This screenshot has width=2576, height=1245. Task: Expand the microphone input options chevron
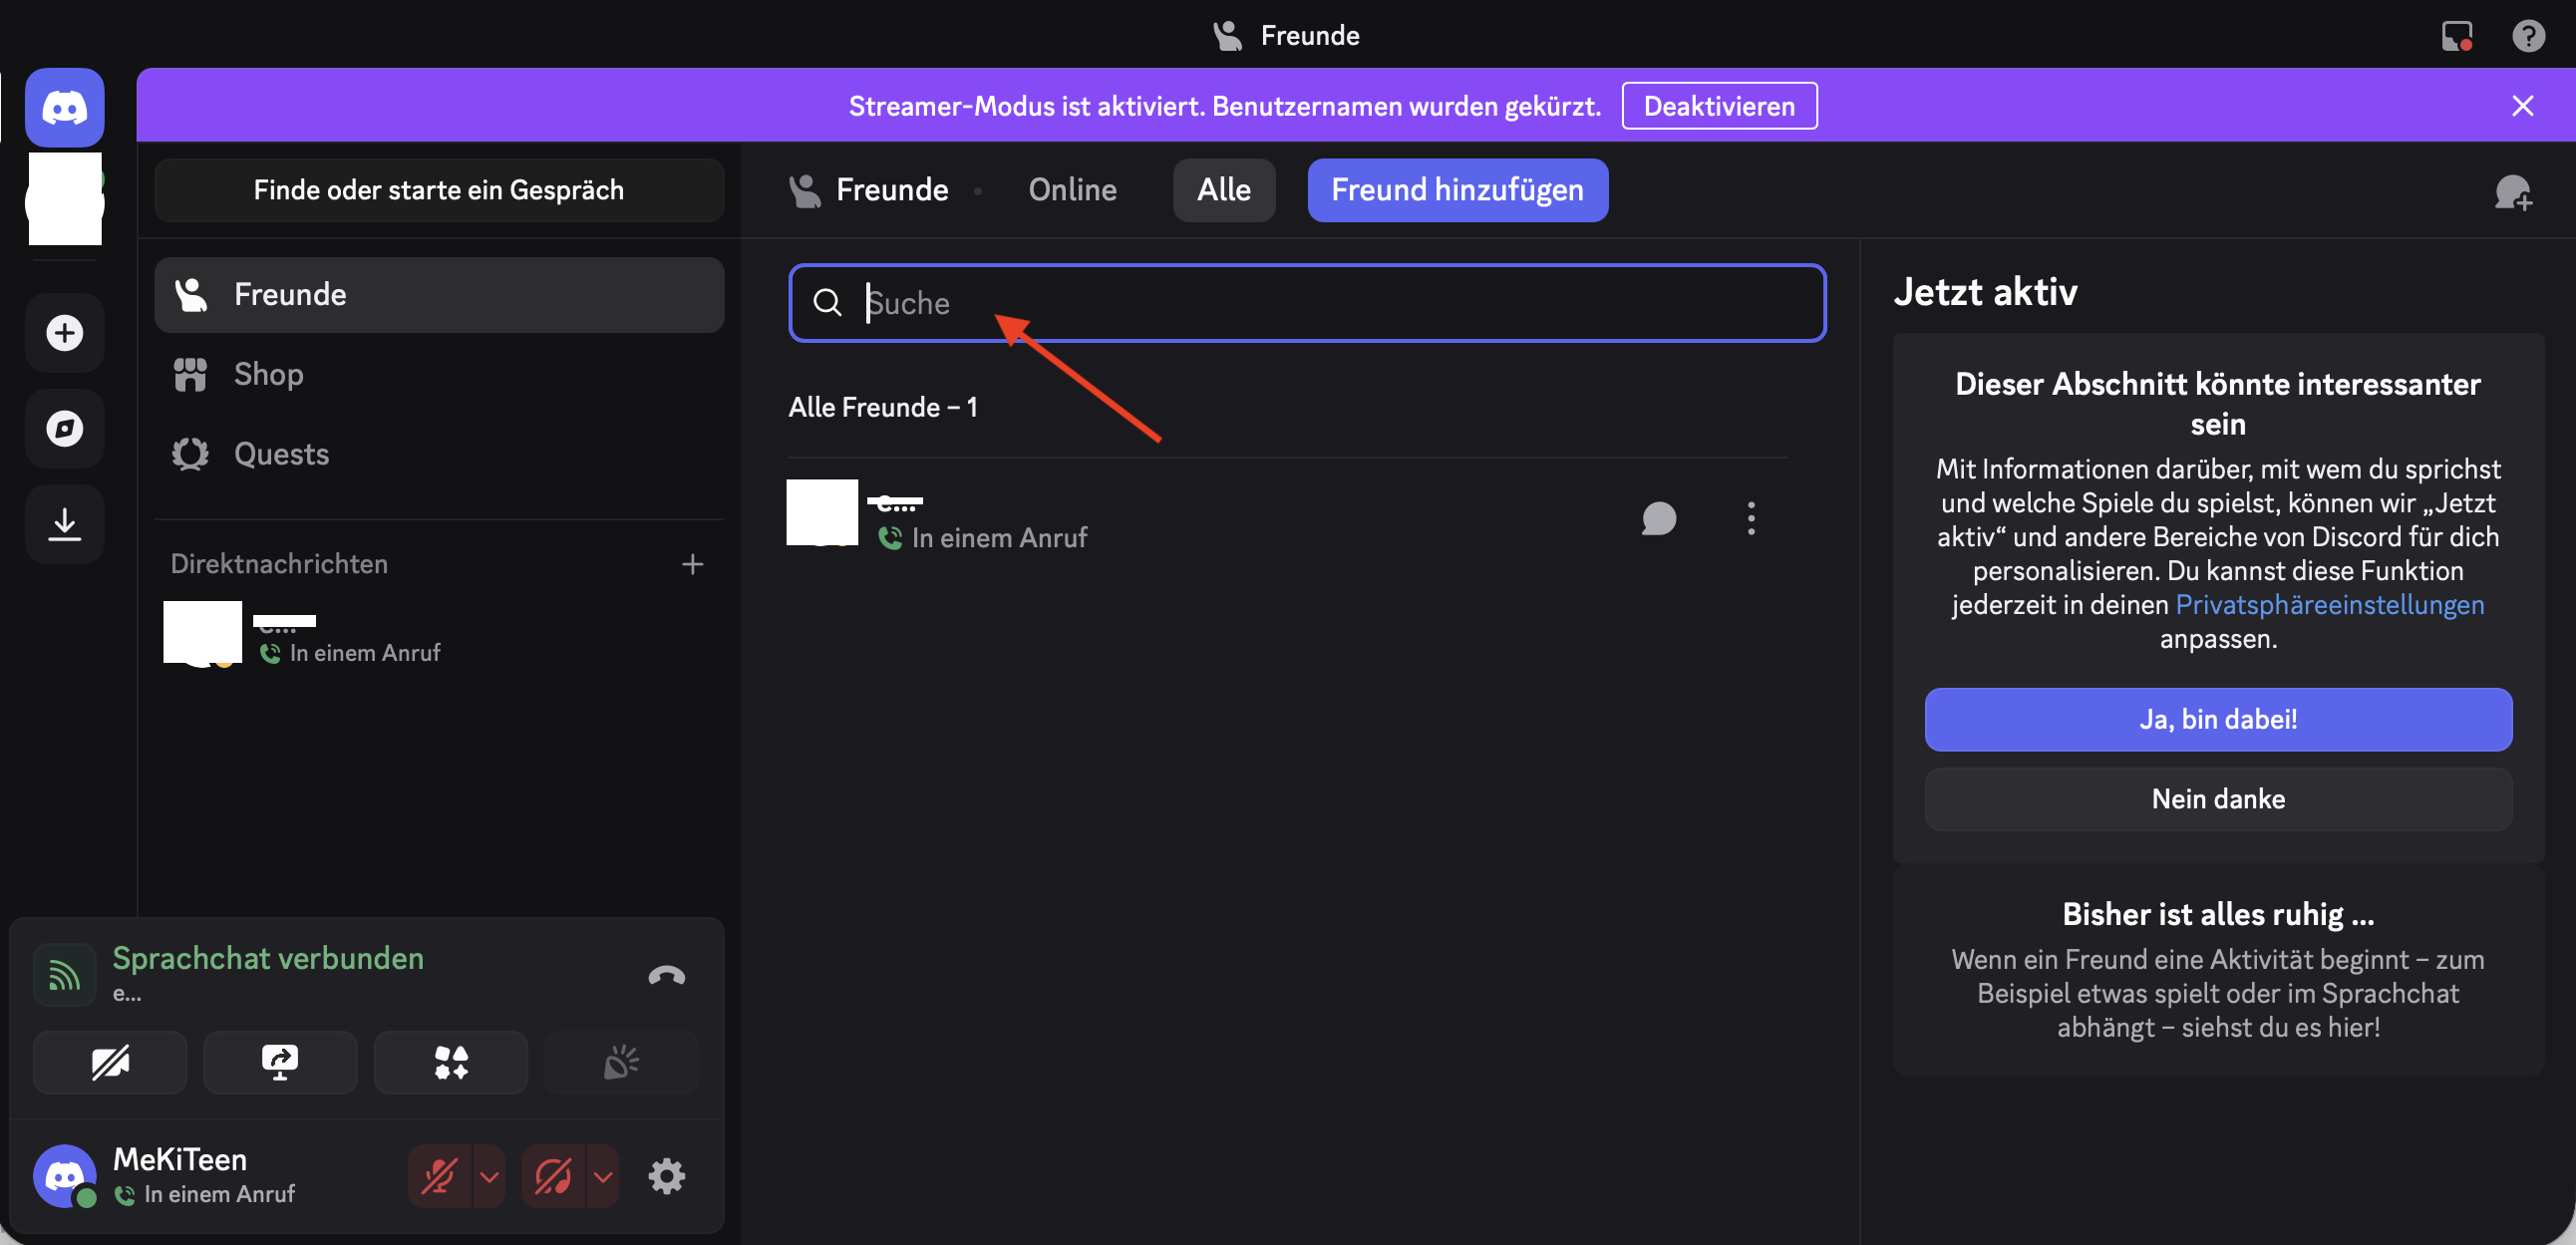click(x=489, y=1176)
